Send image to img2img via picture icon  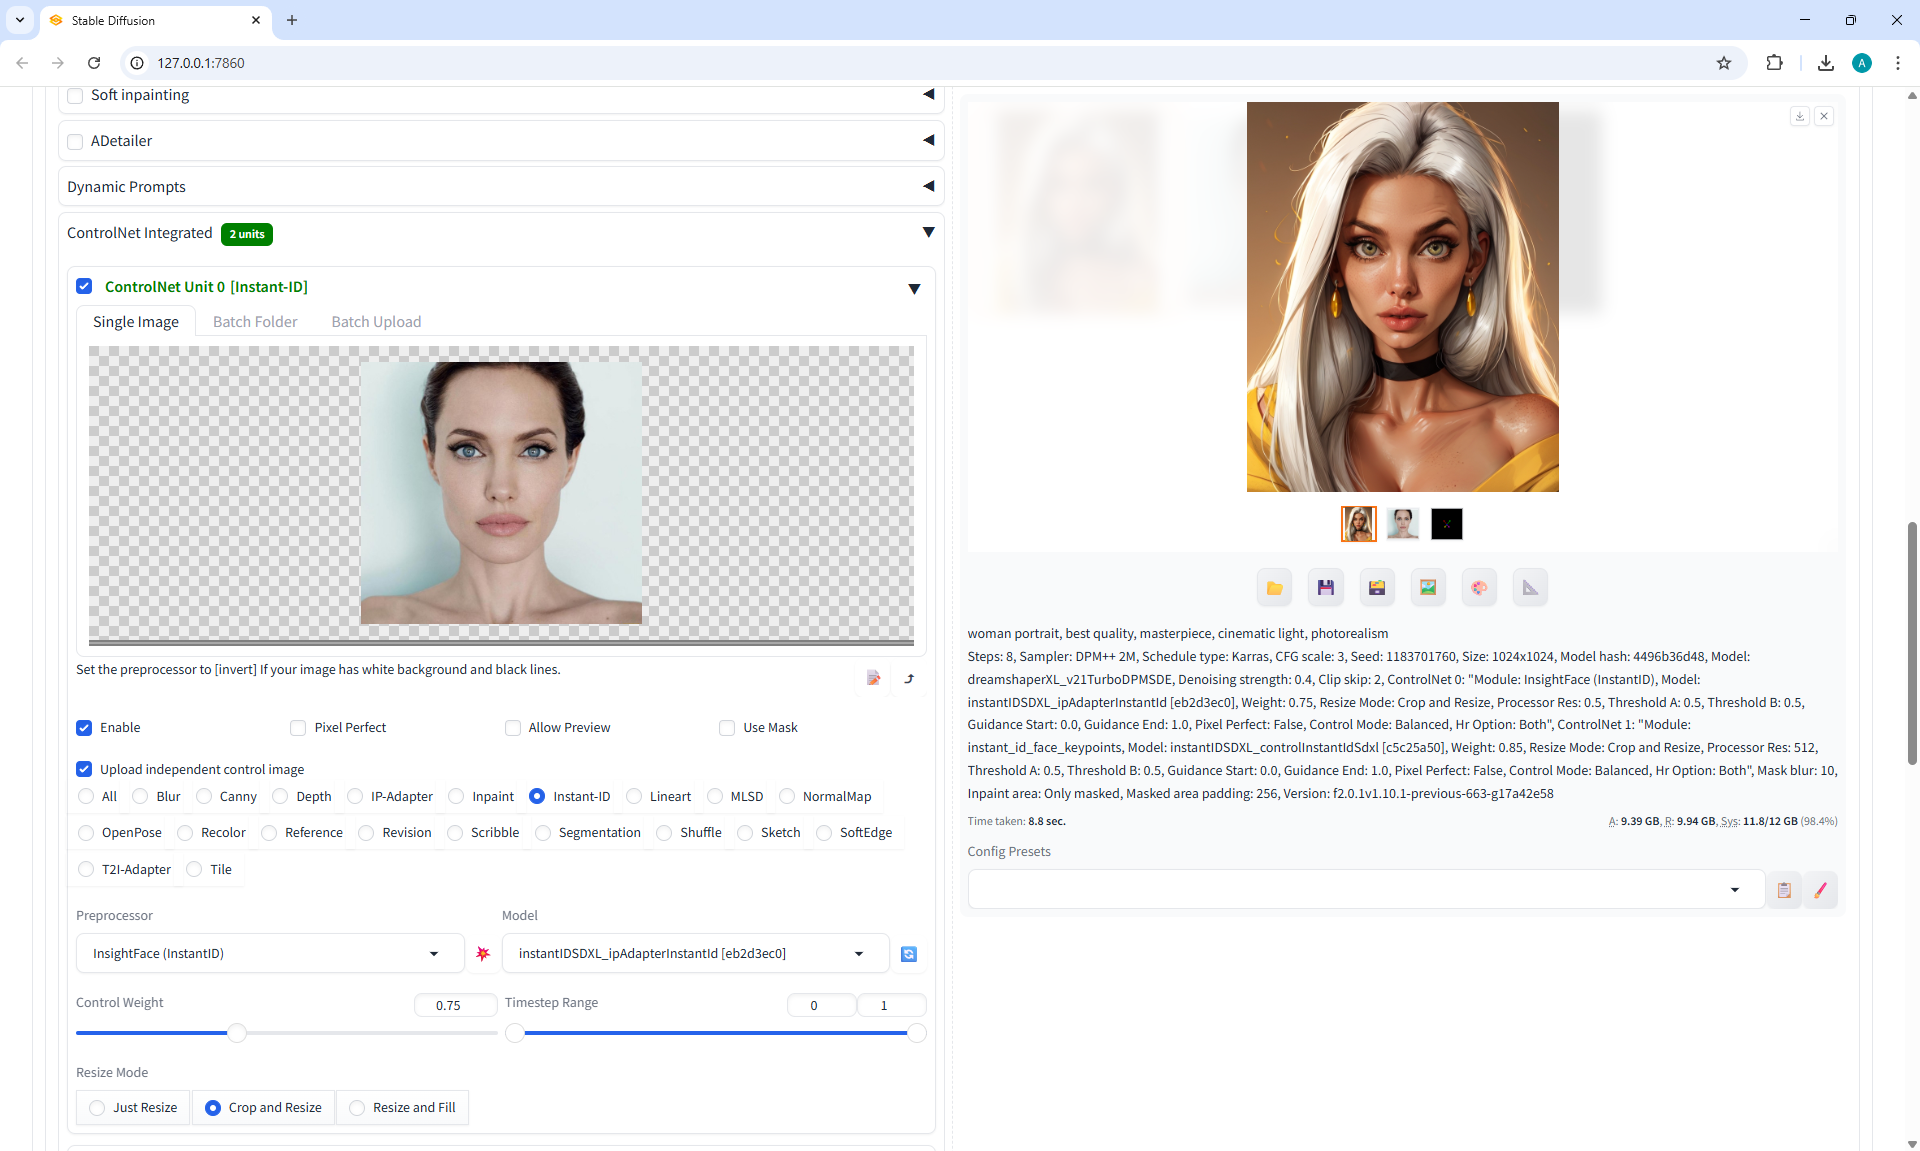point(1428,588)
